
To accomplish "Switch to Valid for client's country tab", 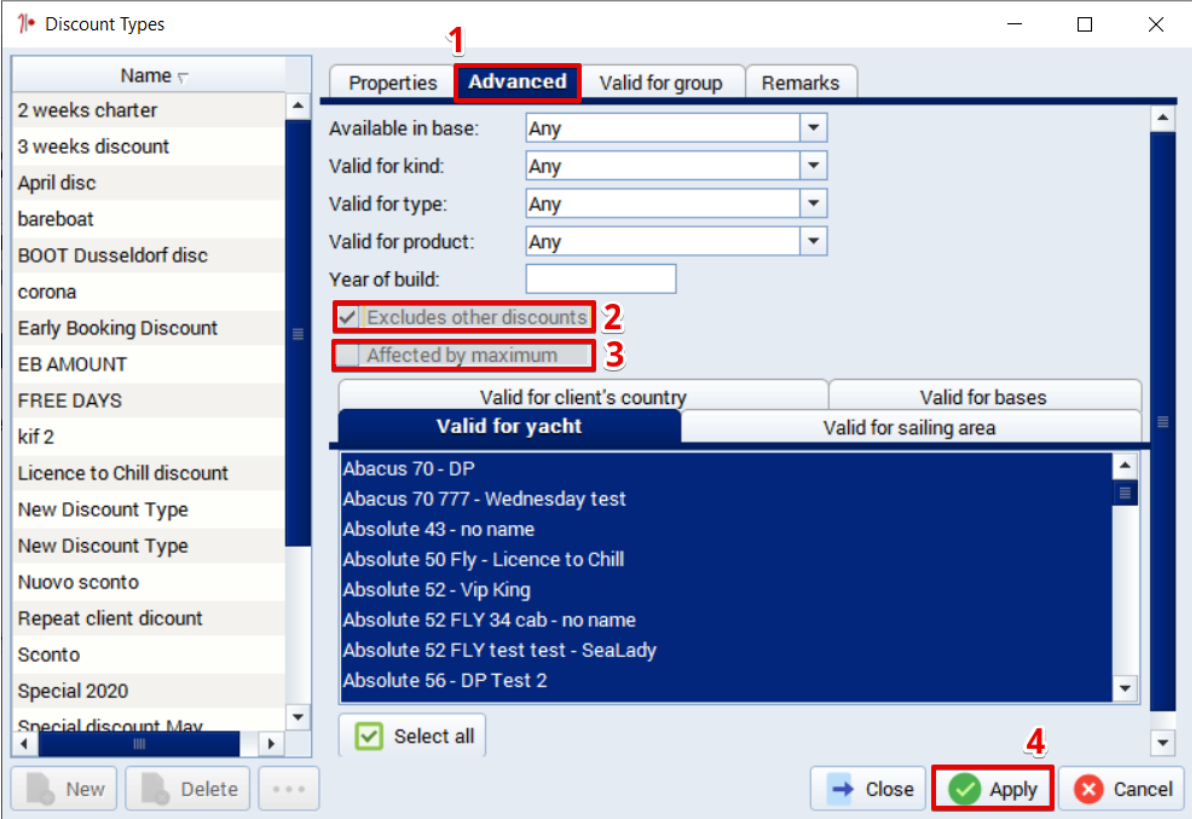I will 583,396.
